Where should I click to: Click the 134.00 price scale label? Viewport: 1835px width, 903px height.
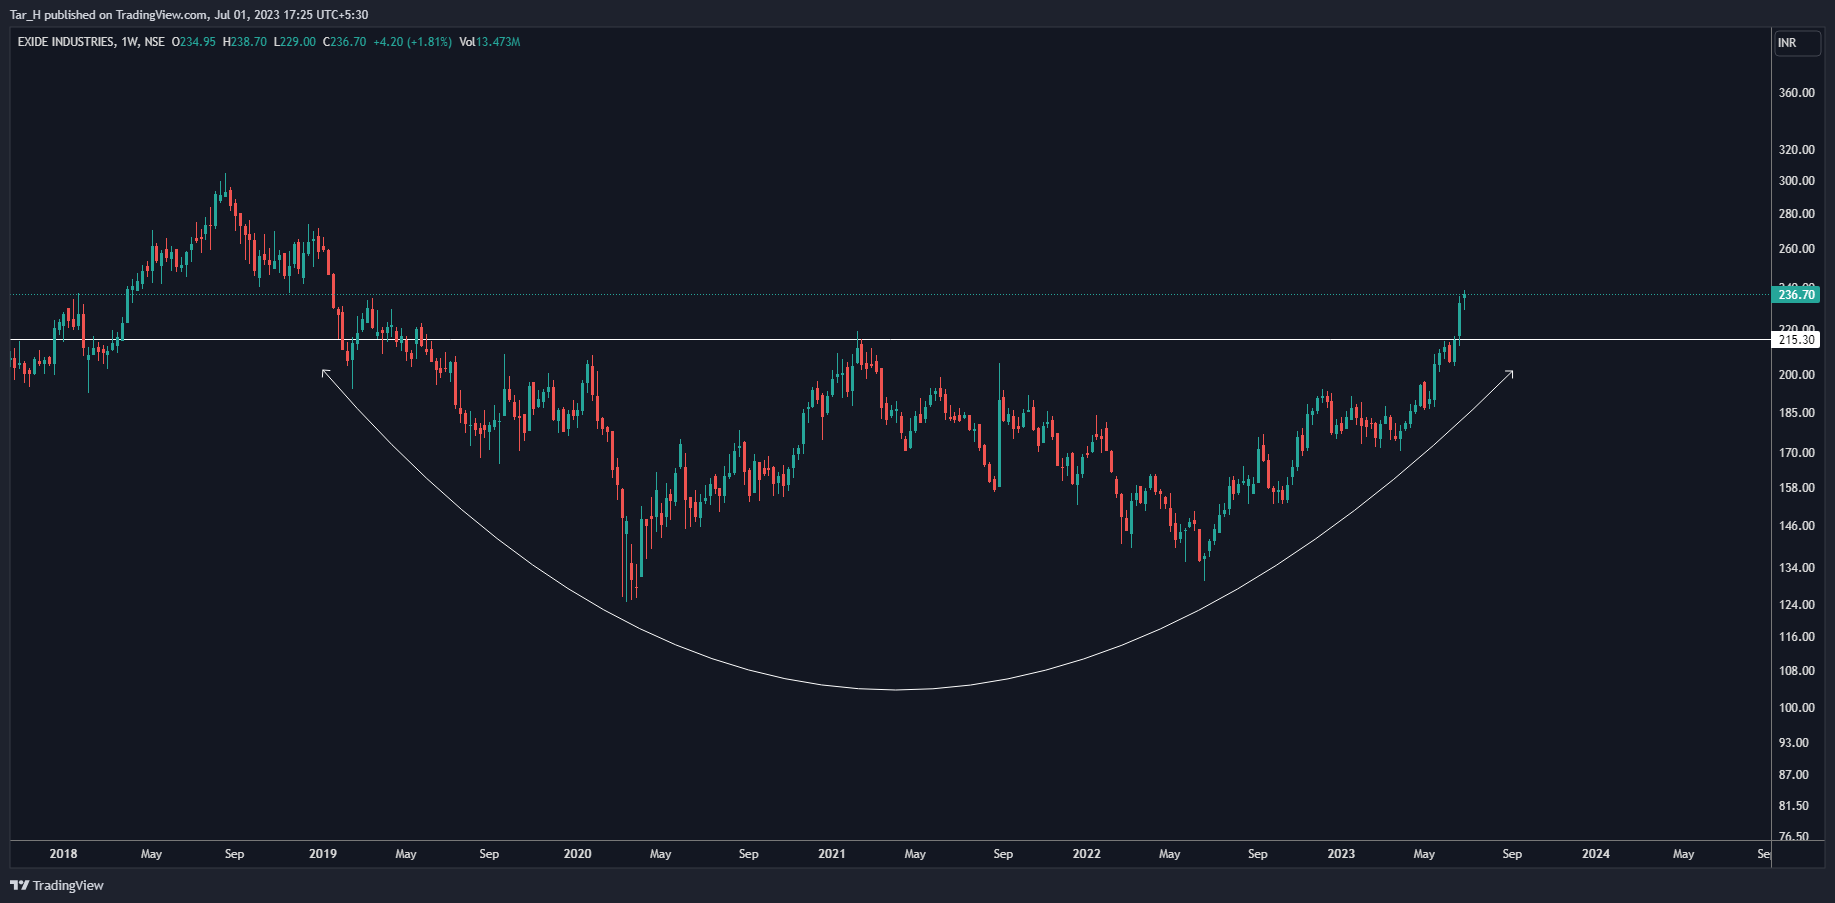point(1796,568)
